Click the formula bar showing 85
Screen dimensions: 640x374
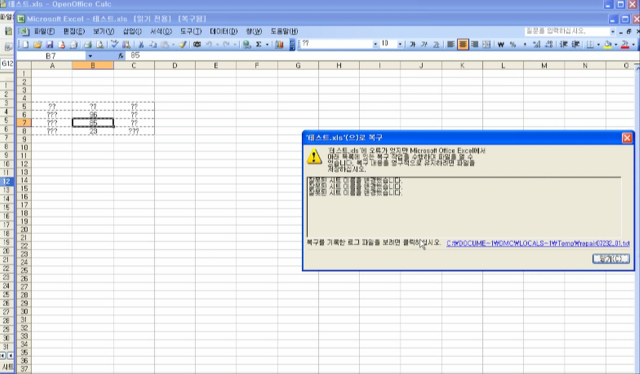382,56
